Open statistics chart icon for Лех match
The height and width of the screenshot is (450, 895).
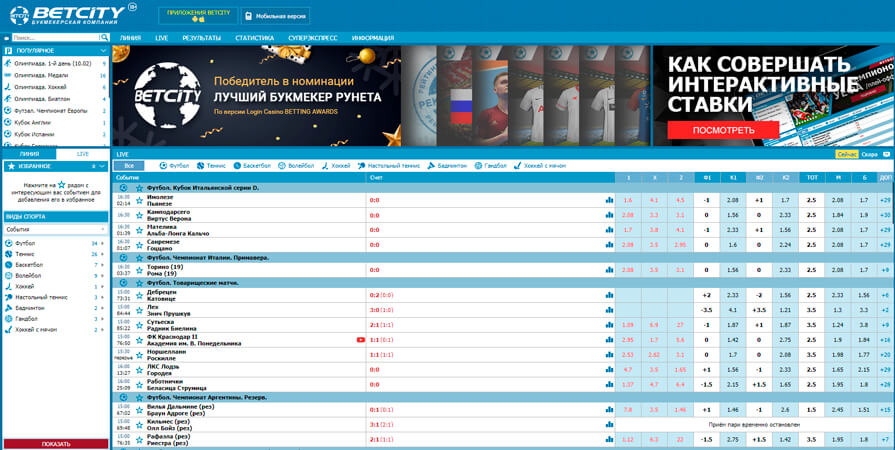(610, 310)
